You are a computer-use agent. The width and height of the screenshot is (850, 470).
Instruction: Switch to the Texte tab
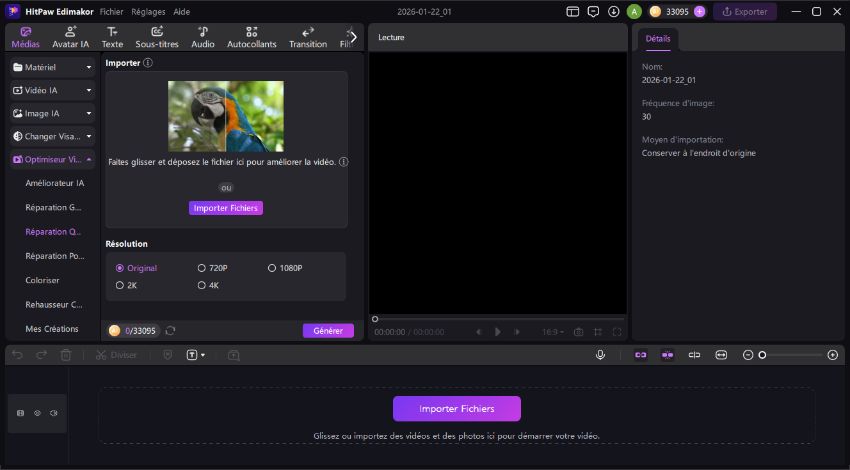pos(112,37)
